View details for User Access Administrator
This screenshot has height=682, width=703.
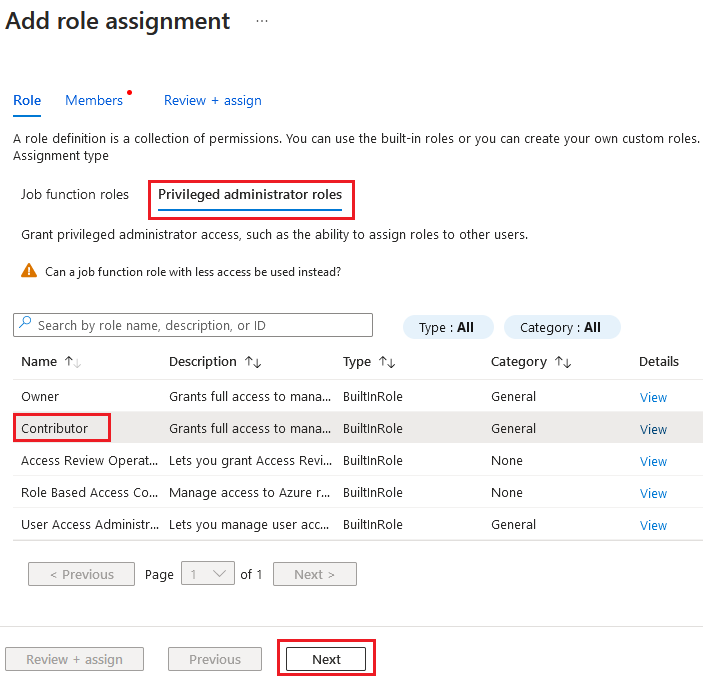(x=653, y=525)
